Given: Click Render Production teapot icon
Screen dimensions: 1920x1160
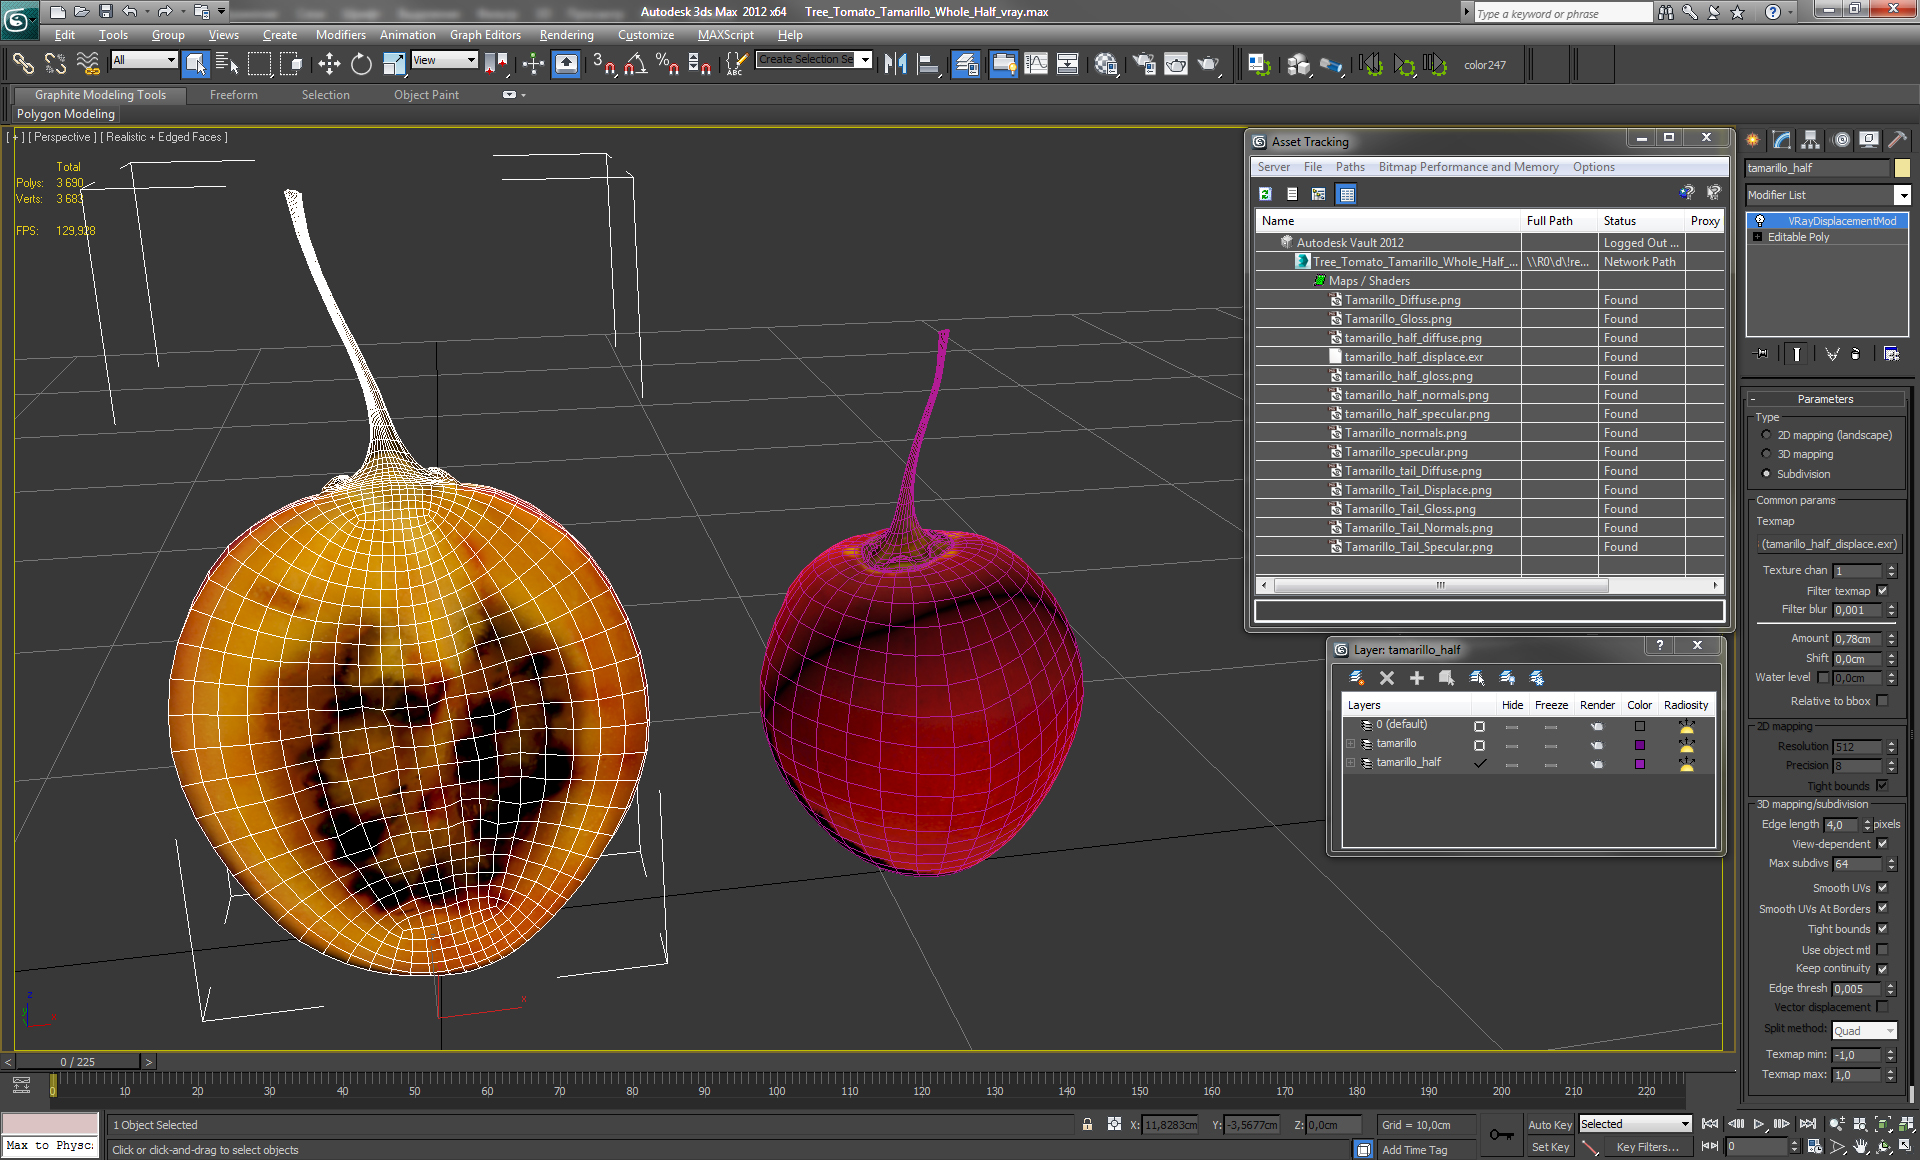Looking at the screenshot, I should pyautogui.click(x=1209, y=64).
